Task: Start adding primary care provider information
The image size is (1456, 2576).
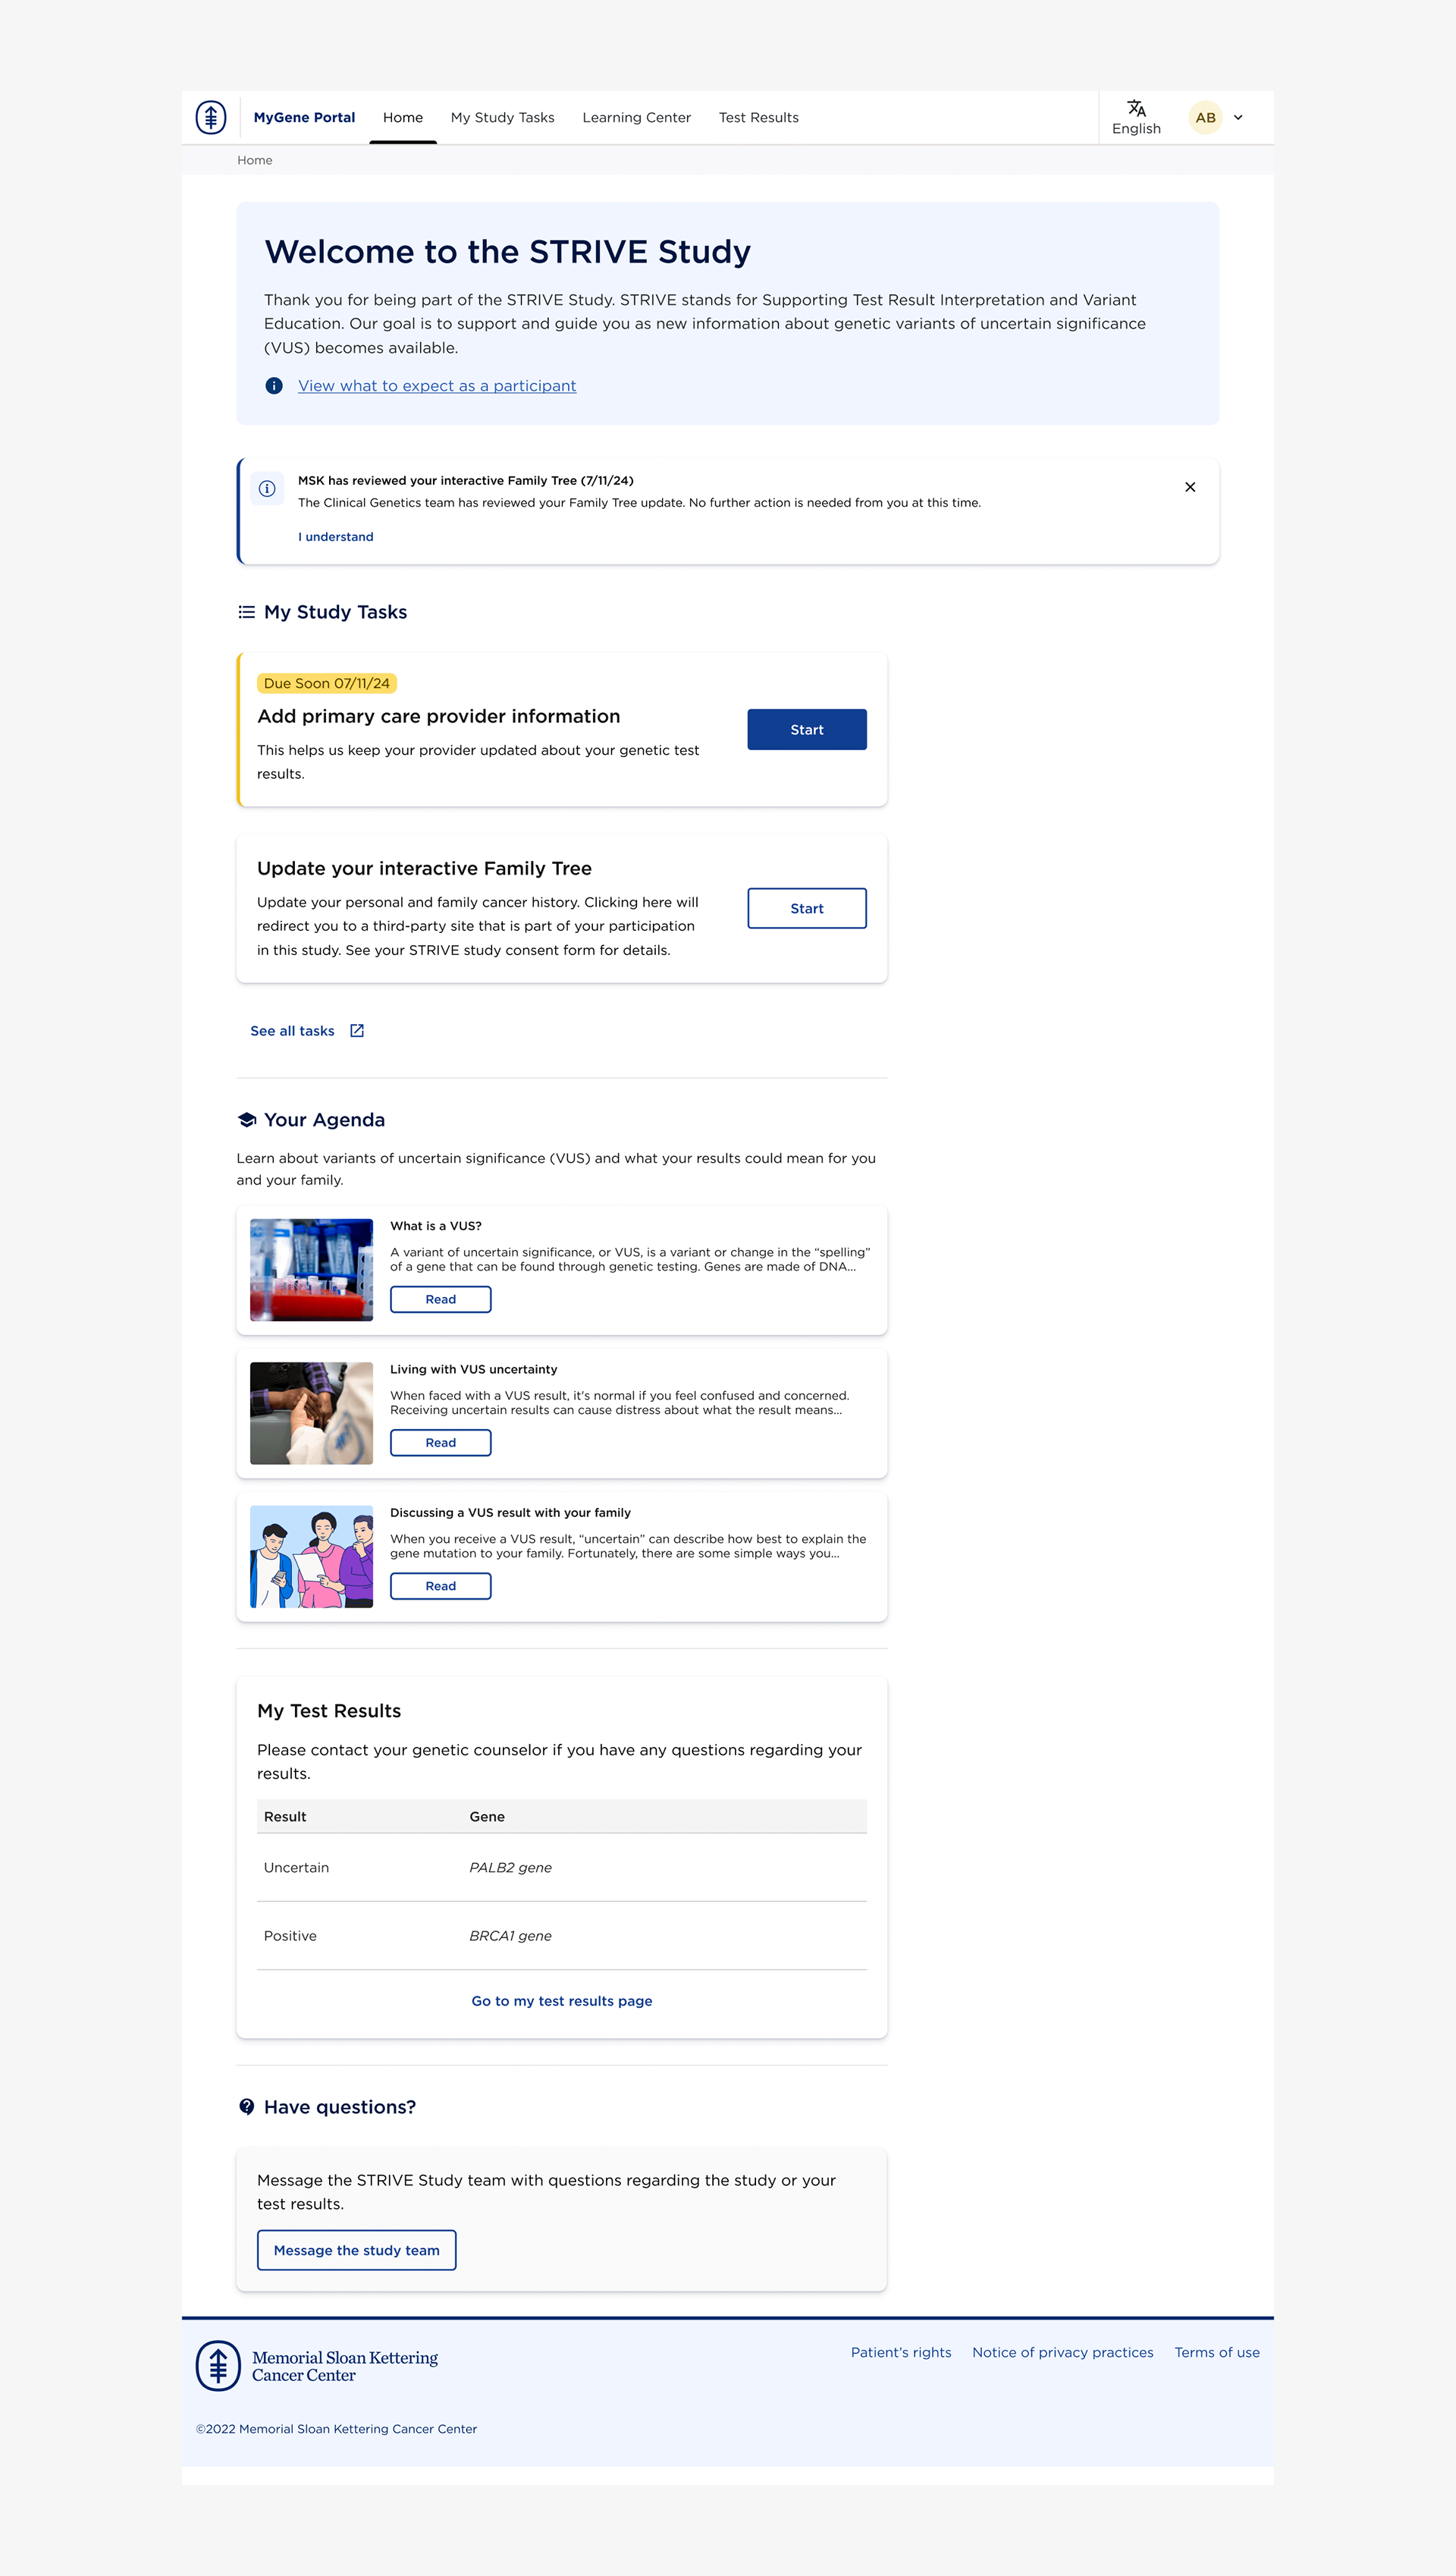Action: pos(806,730)
